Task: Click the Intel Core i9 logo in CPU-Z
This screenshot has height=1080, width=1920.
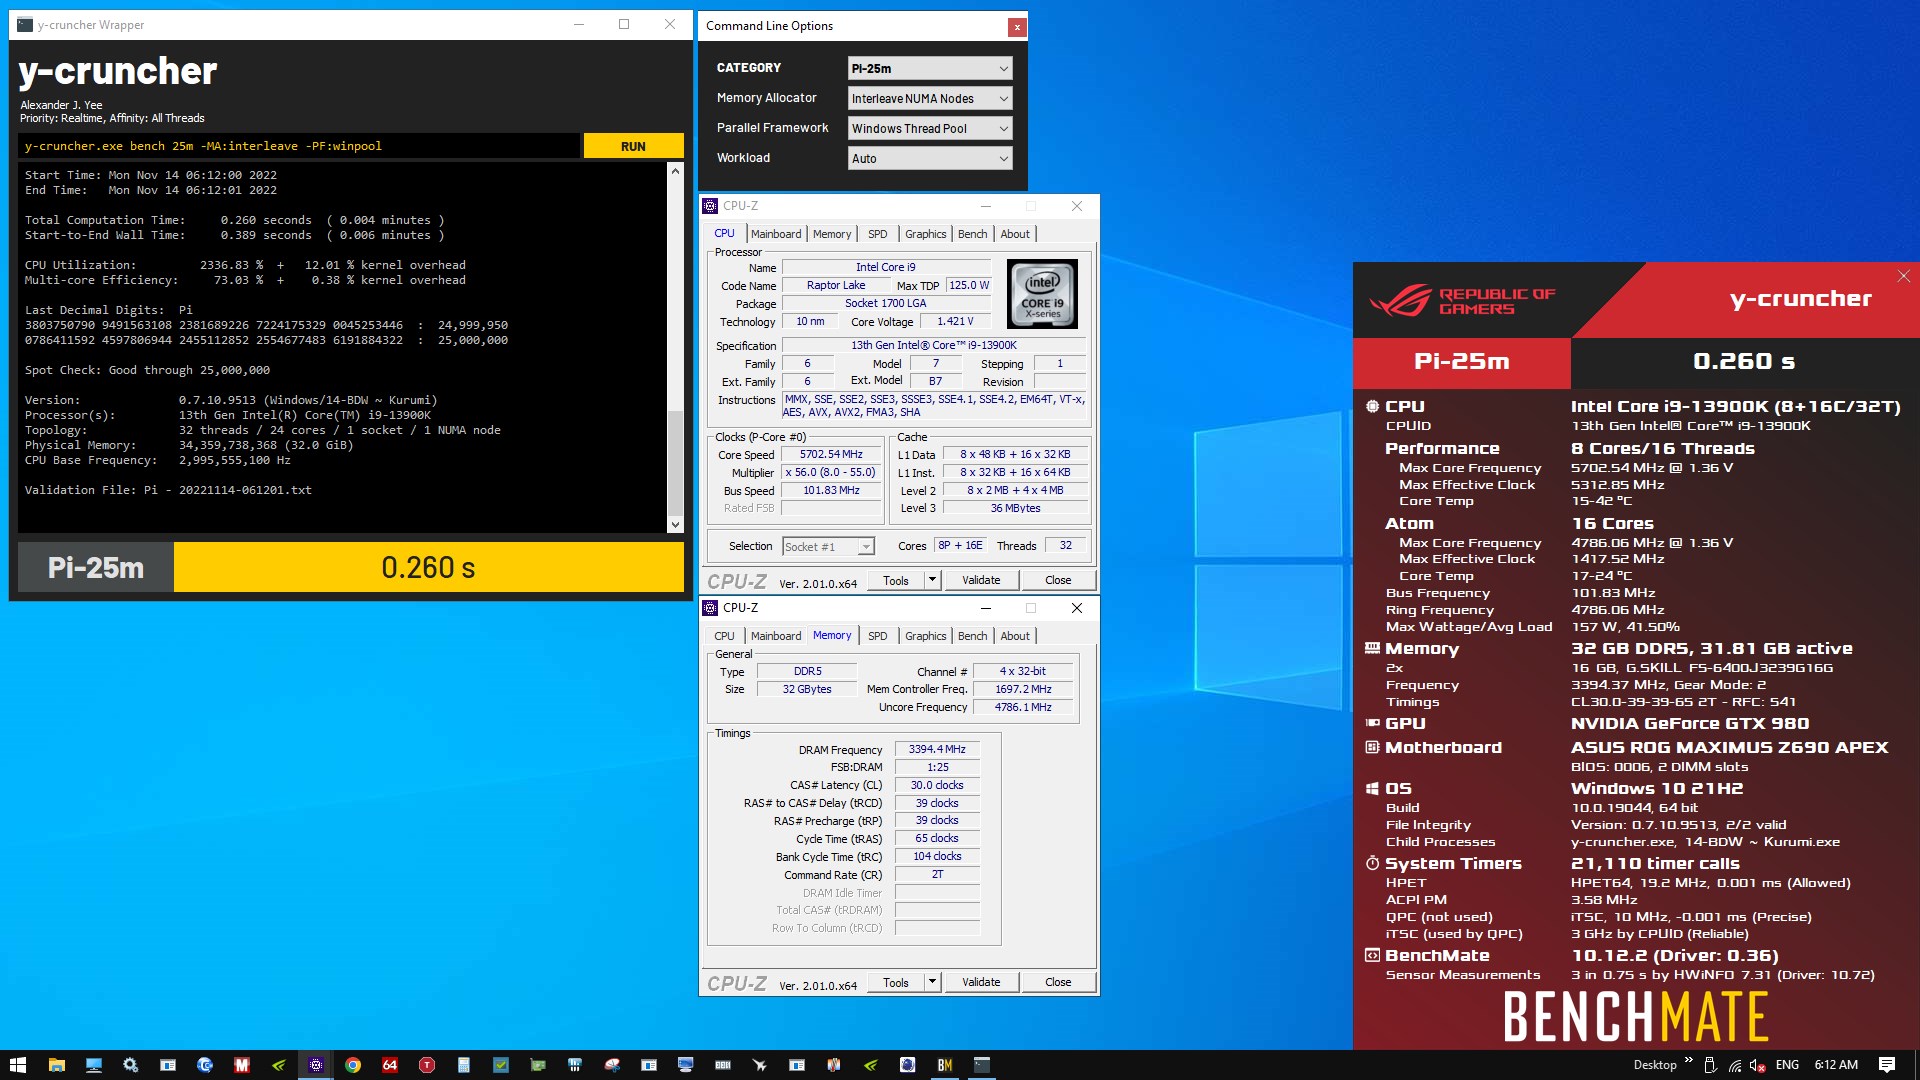Action: pos(1042,294)
